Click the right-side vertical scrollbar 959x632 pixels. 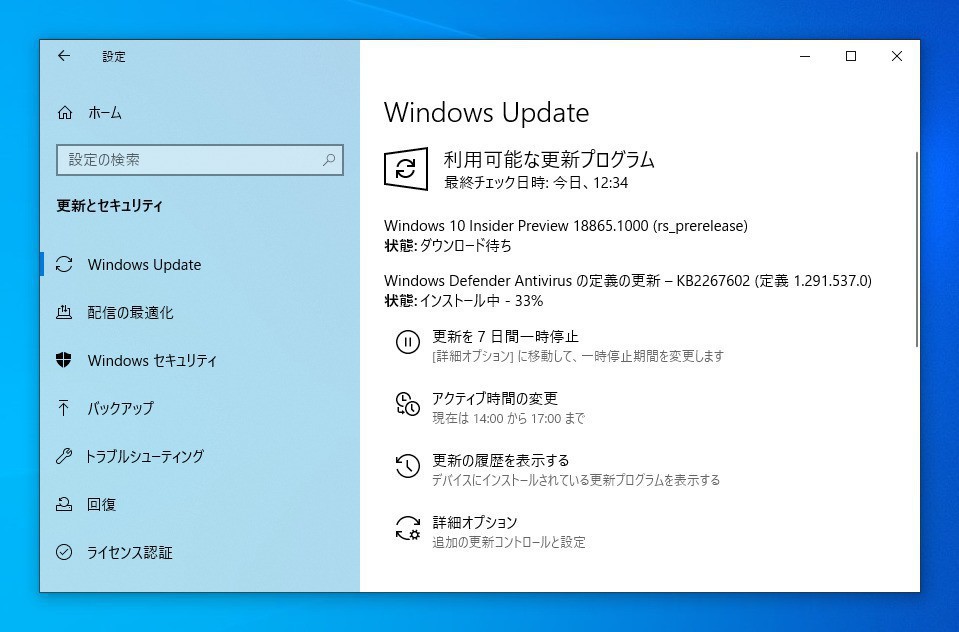[916, 250]
